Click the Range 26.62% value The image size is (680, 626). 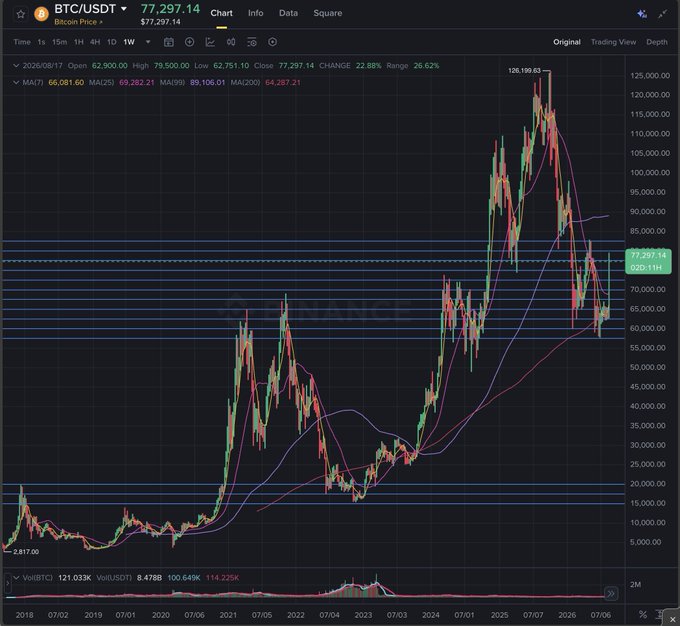[426, 66]
